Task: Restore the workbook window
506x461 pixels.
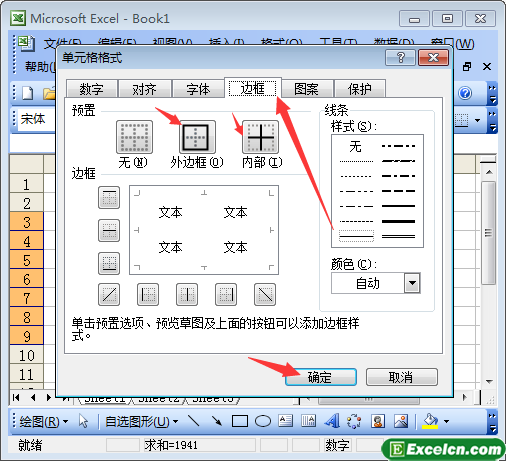Action: (x=467, y=67)
